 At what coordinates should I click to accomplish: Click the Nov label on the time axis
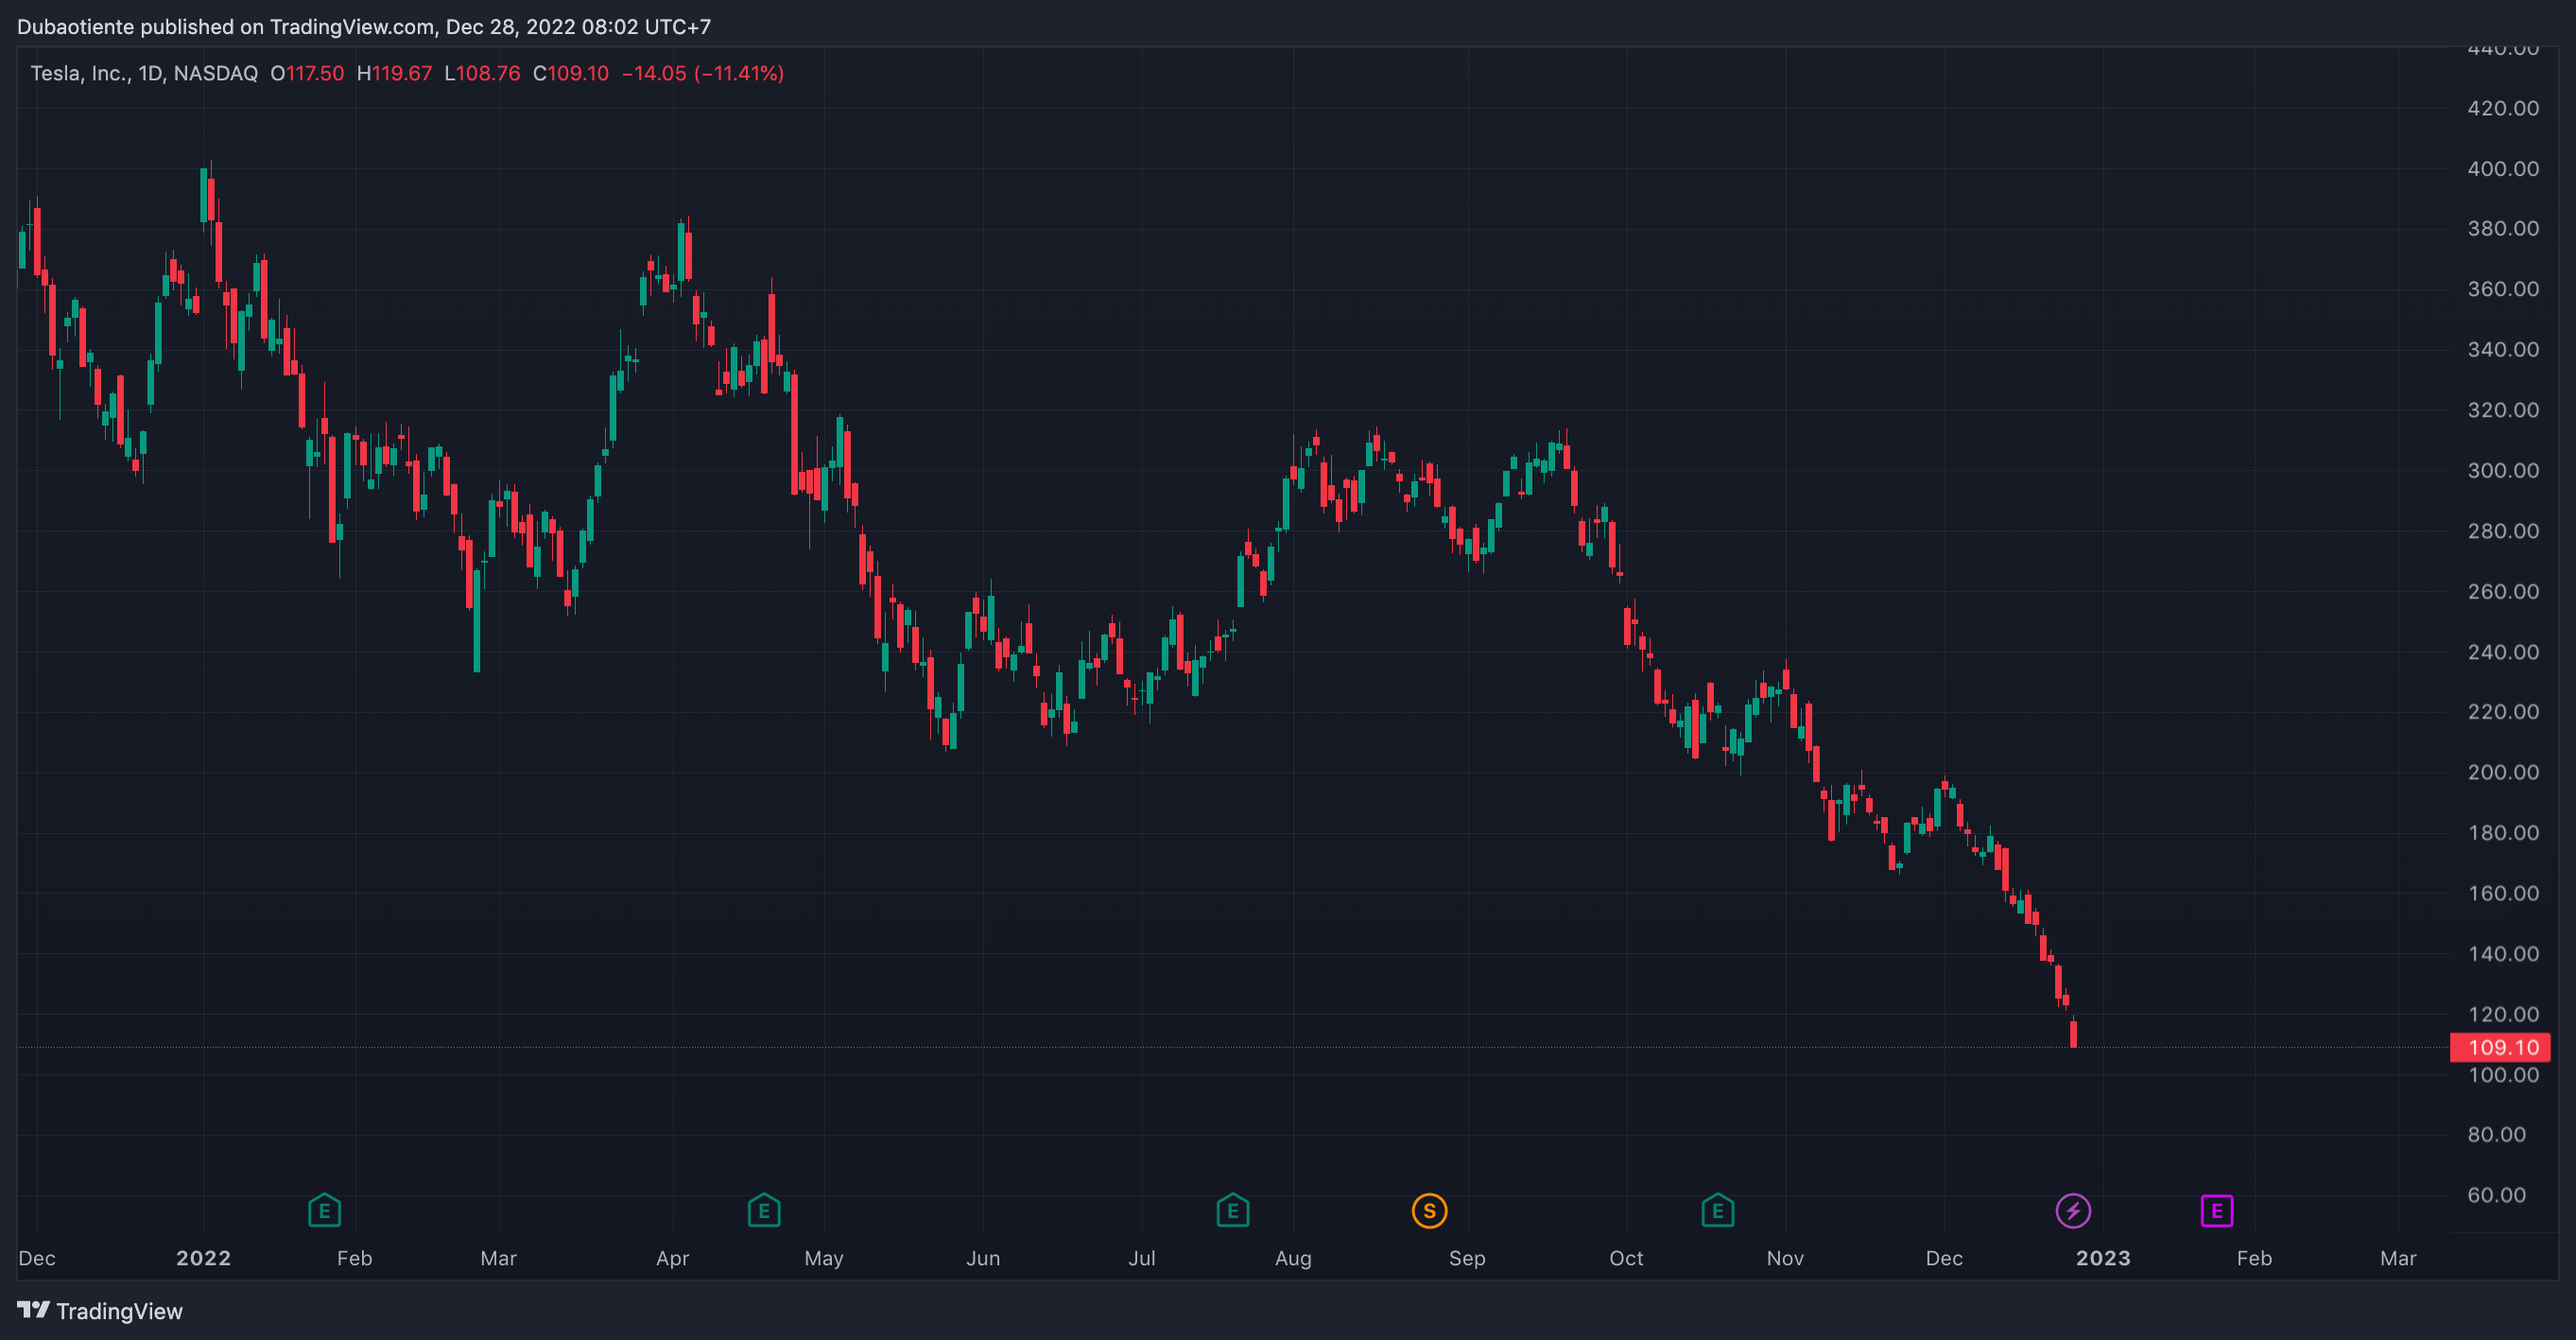tap(1785, 1258)
